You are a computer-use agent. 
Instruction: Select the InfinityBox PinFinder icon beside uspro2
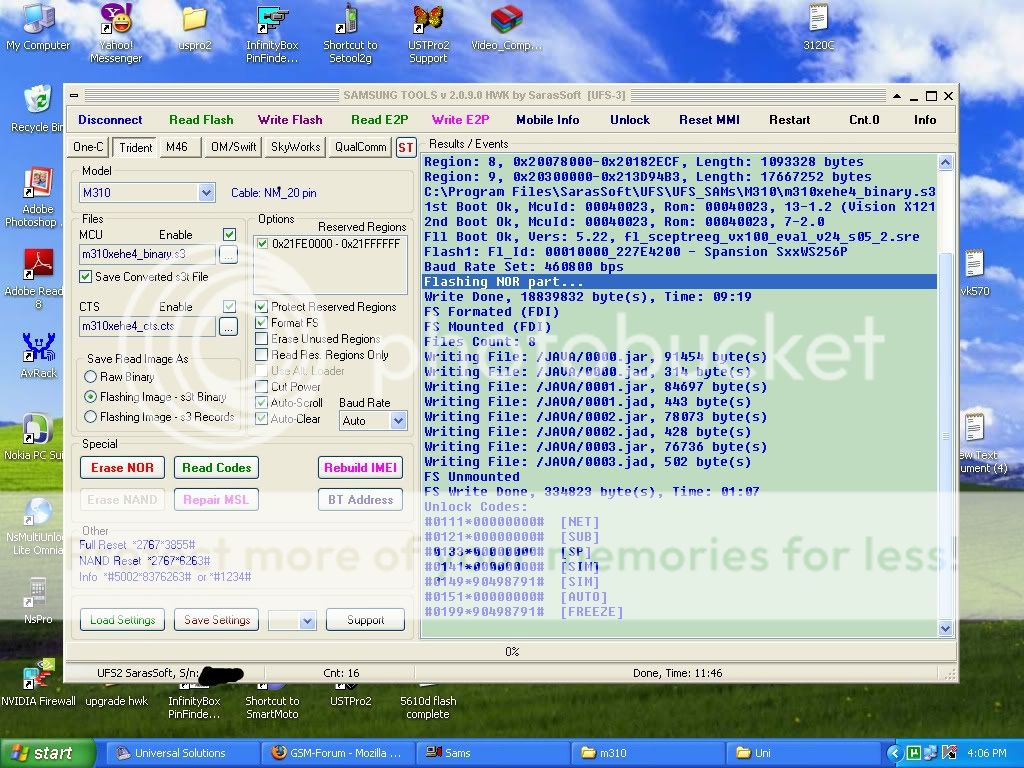(272, 33)
